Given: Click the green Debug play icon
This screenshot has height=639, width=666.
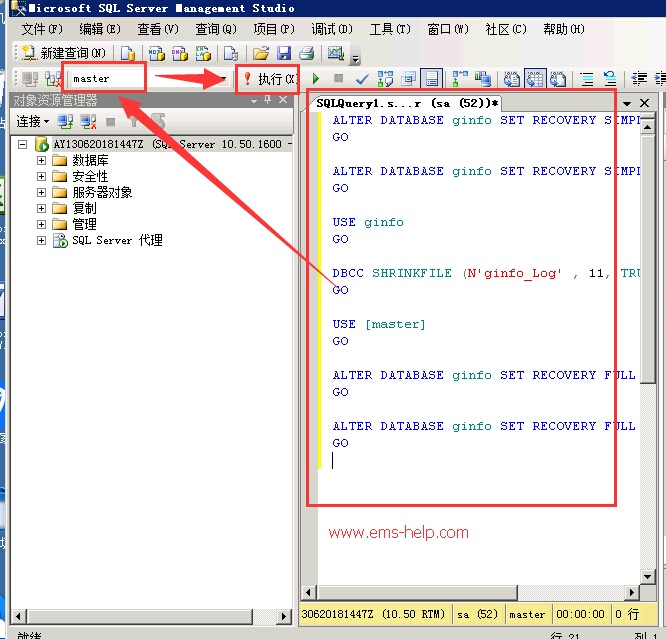Looking at the screenshot, I should pyautogui.click(x=316, y=79).
